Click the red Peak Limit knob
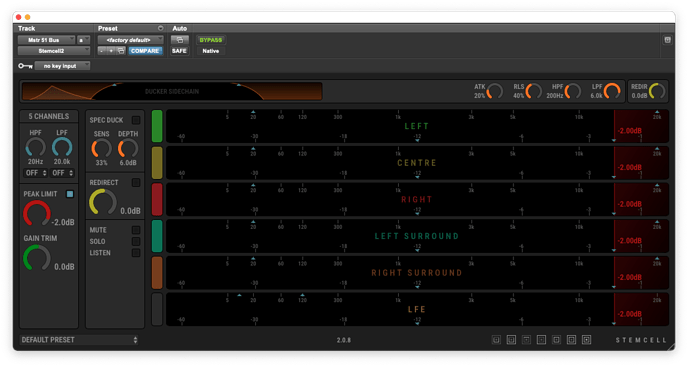 click(x=36, y=213)
